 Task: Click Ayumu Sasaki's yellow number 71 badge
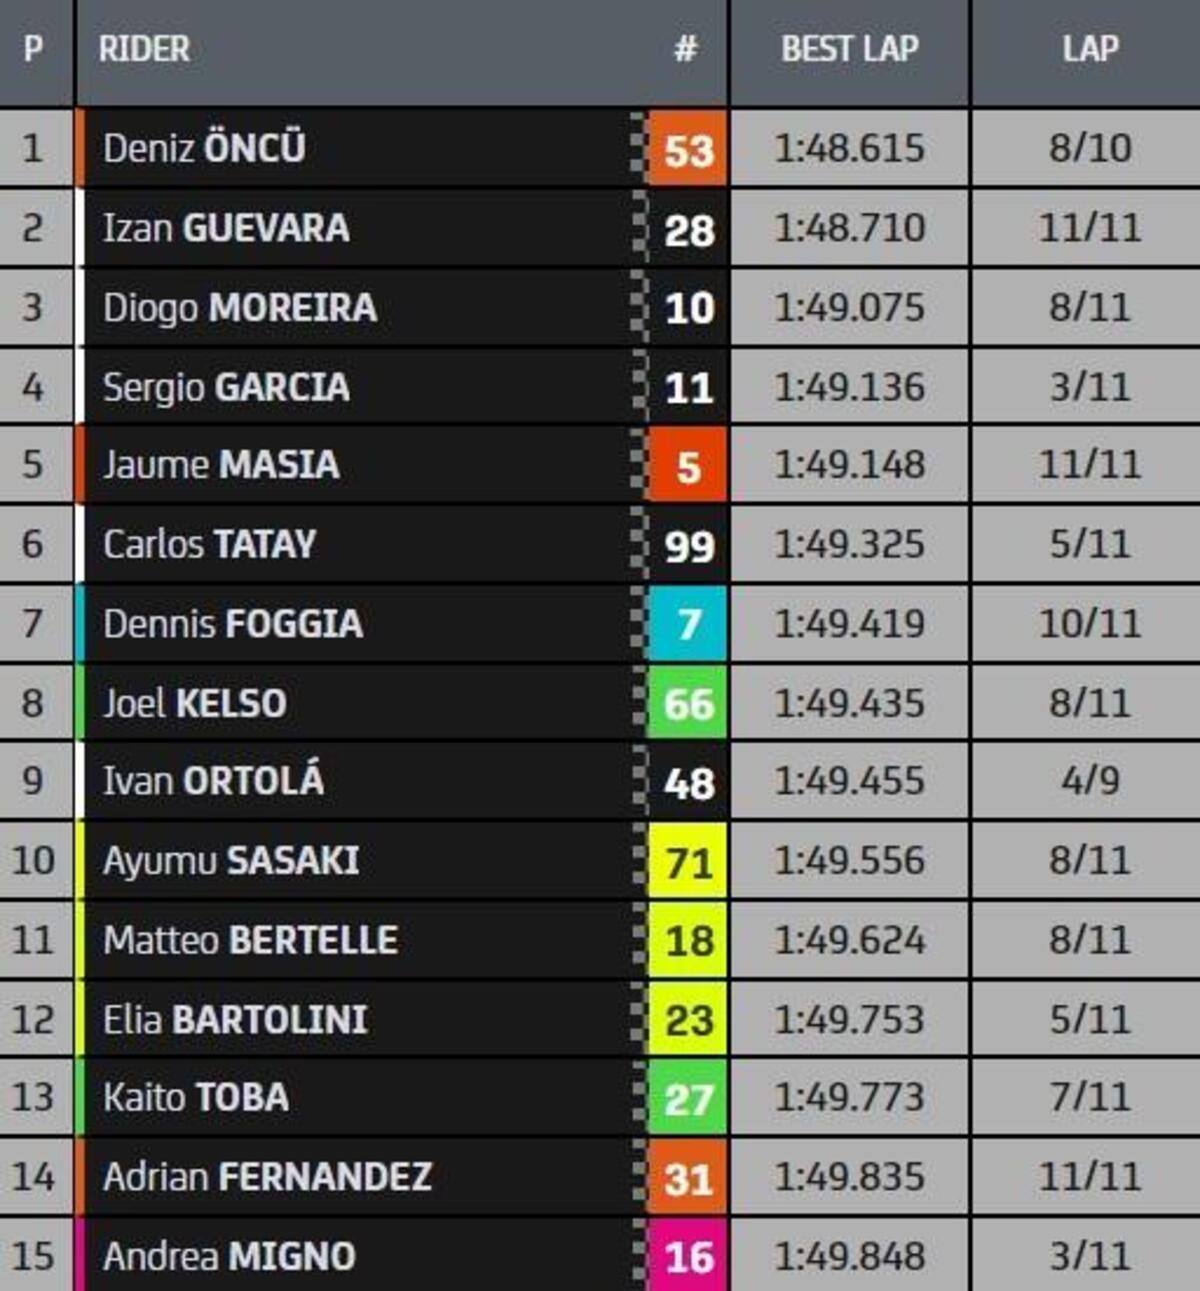pyautogui.click(x=688, y=862)
